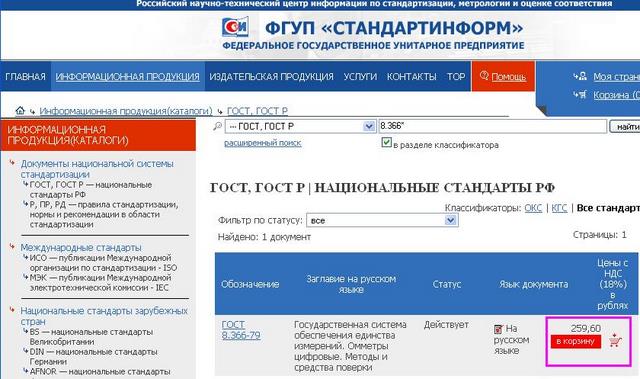Image resolution: width=640 pixels, height=379 pixels.
Task: Click the Действует status cell
Action: 446,325
